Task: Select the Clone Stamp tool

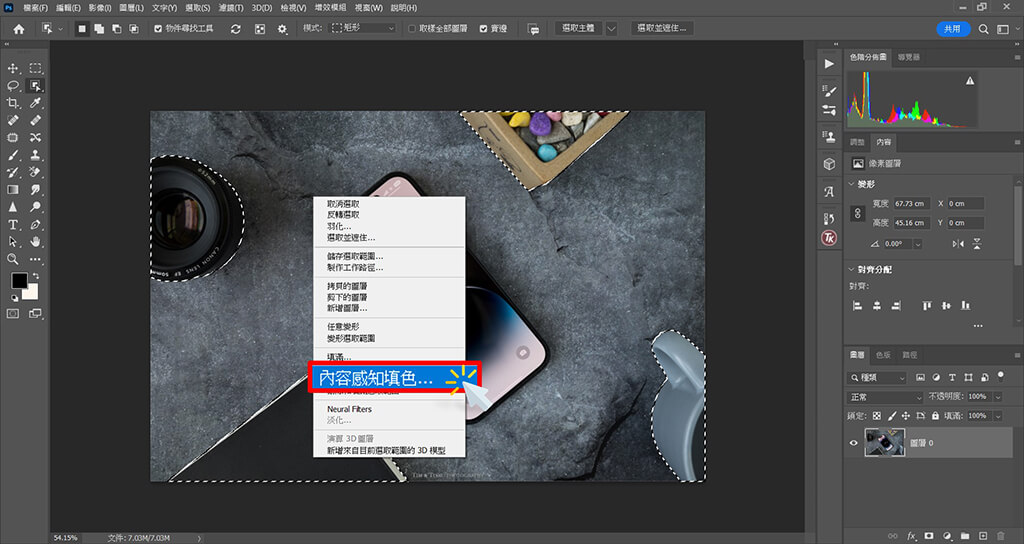Action: tap(35, 155)
